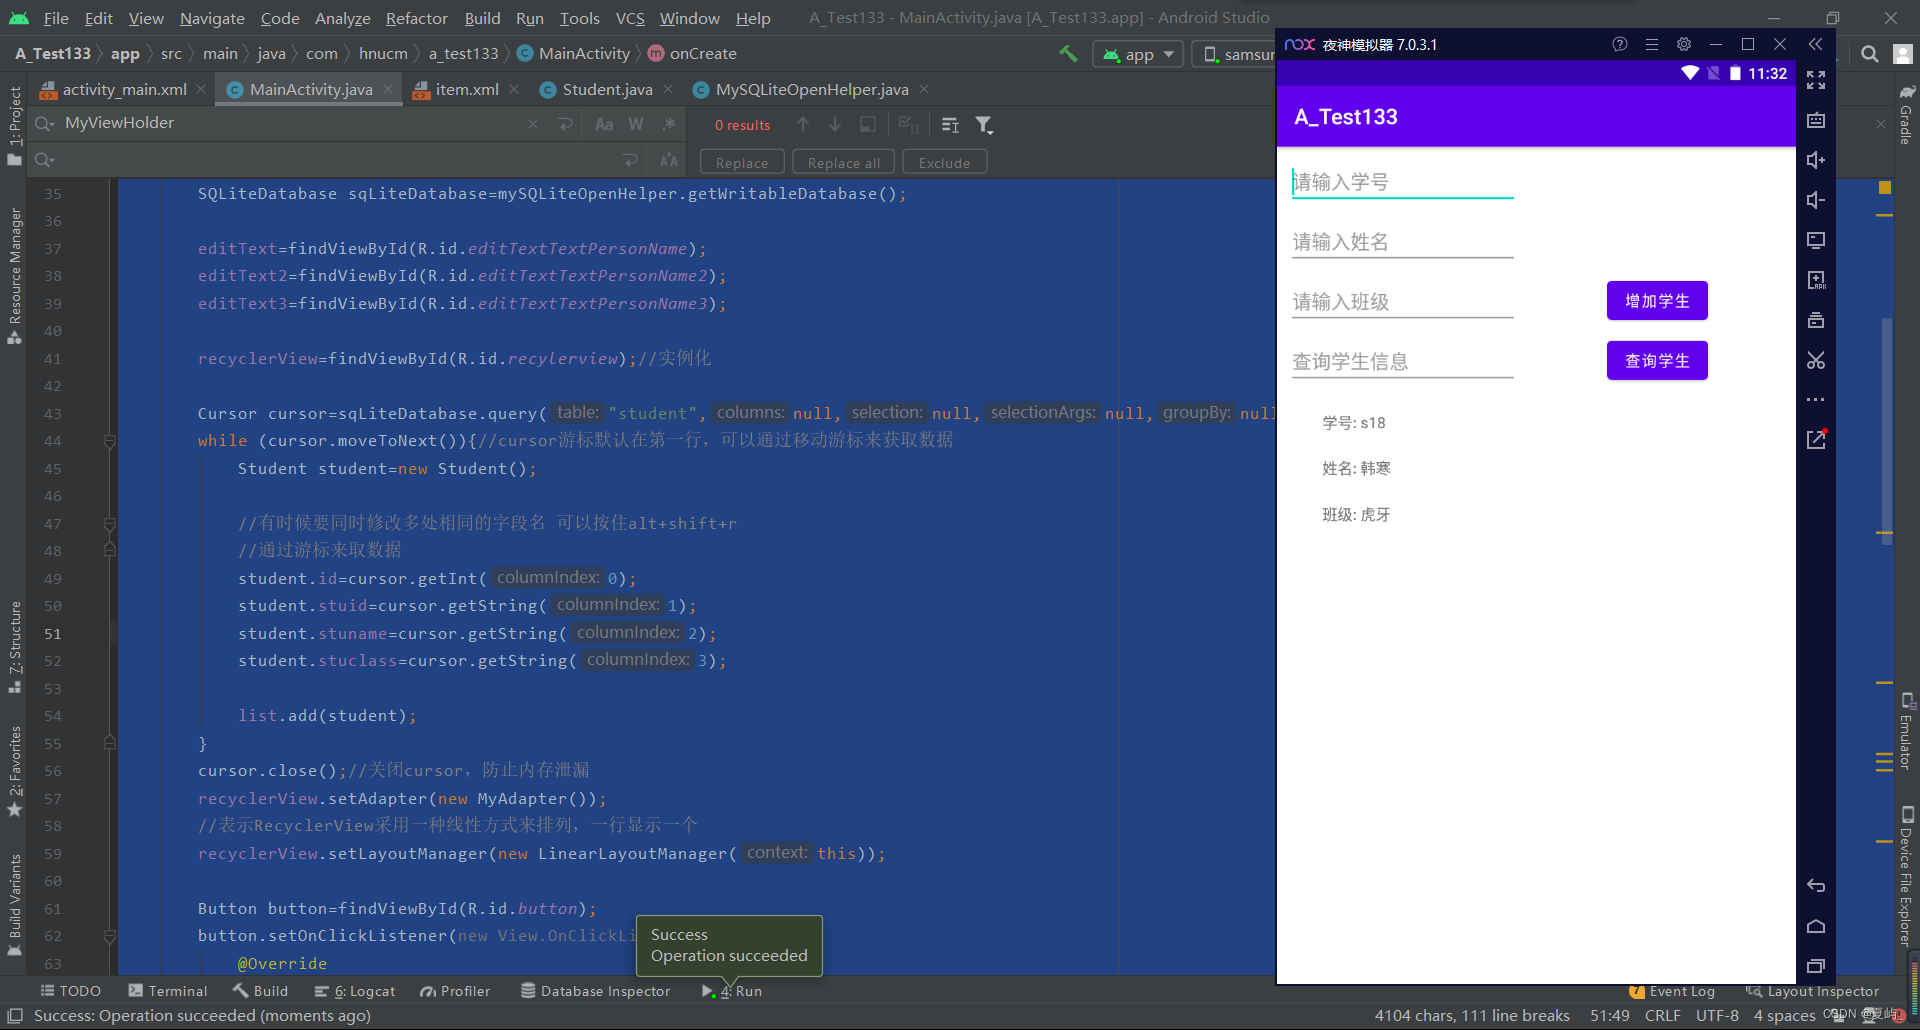Collapse the while loop code fold

(x=110, y=441)
